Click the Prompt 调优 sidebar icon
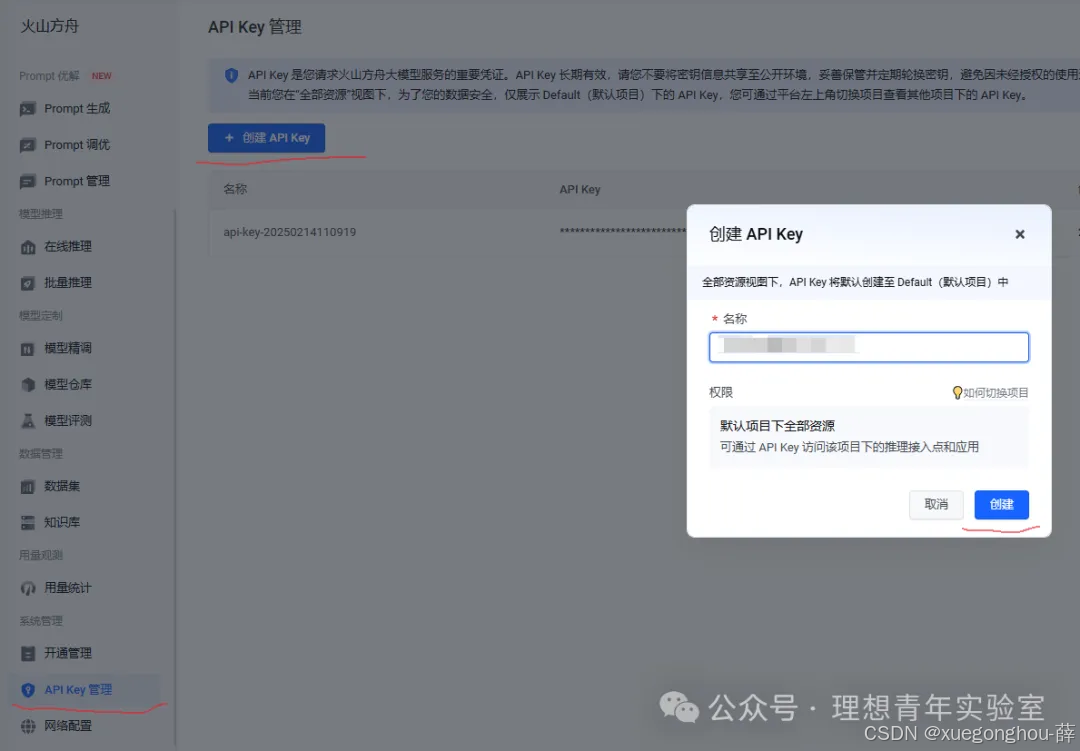 point(28,145)
